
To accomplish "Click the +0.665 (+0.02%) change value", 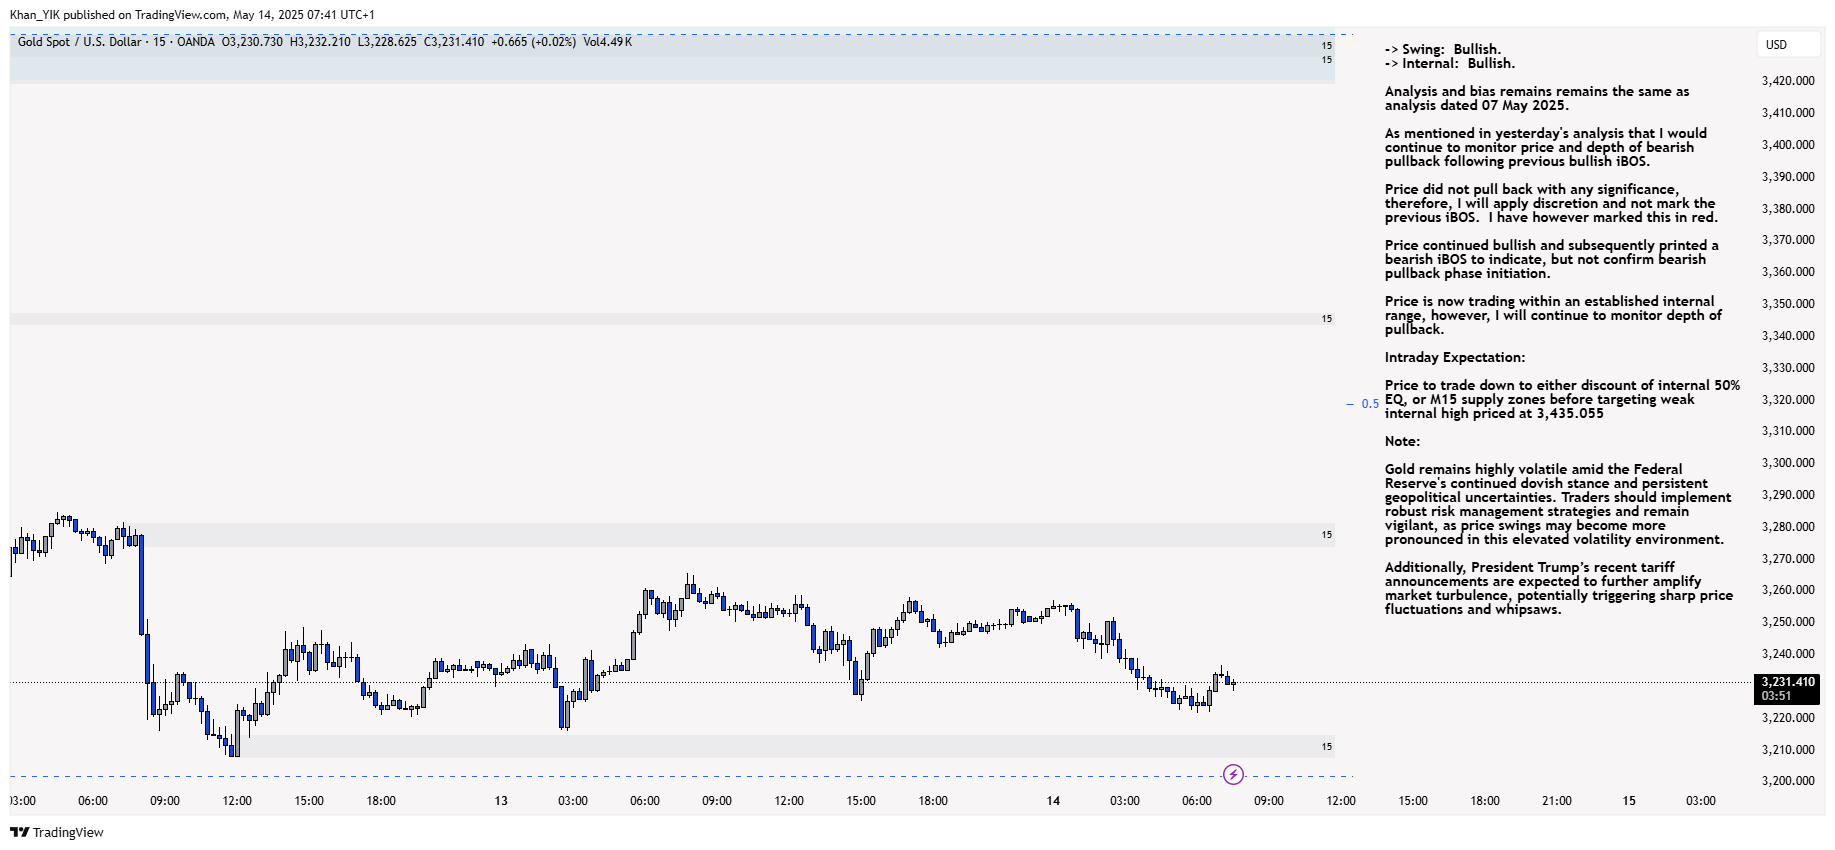I will pyautogui.click(x=534, y=42).
